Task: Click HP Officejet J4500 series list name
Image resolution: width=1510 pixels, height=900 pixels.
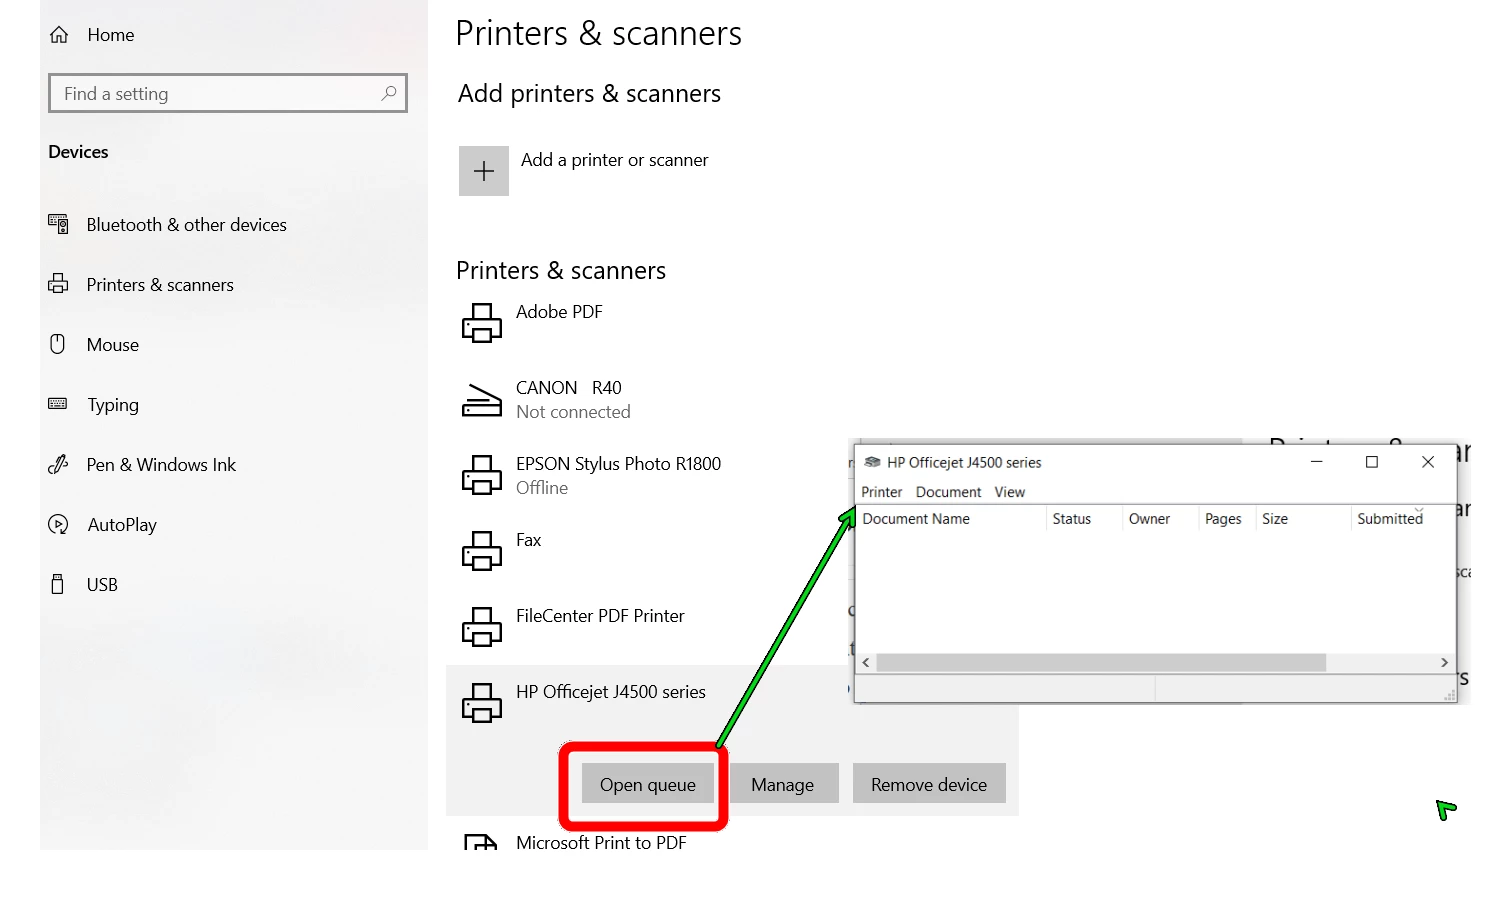Action: click(611, 692)
